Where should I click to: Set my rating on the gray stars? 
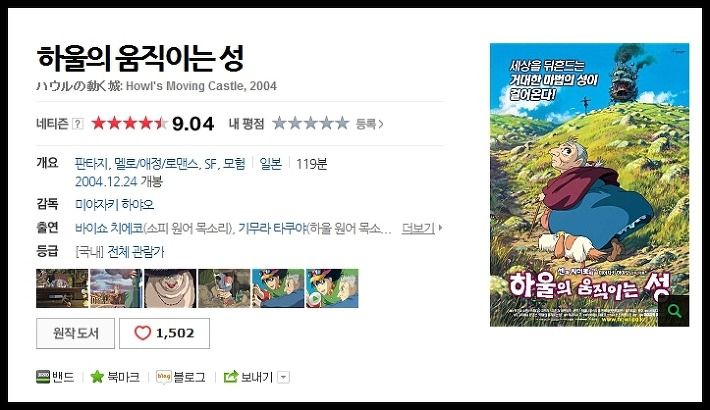(x=311, y=123)
